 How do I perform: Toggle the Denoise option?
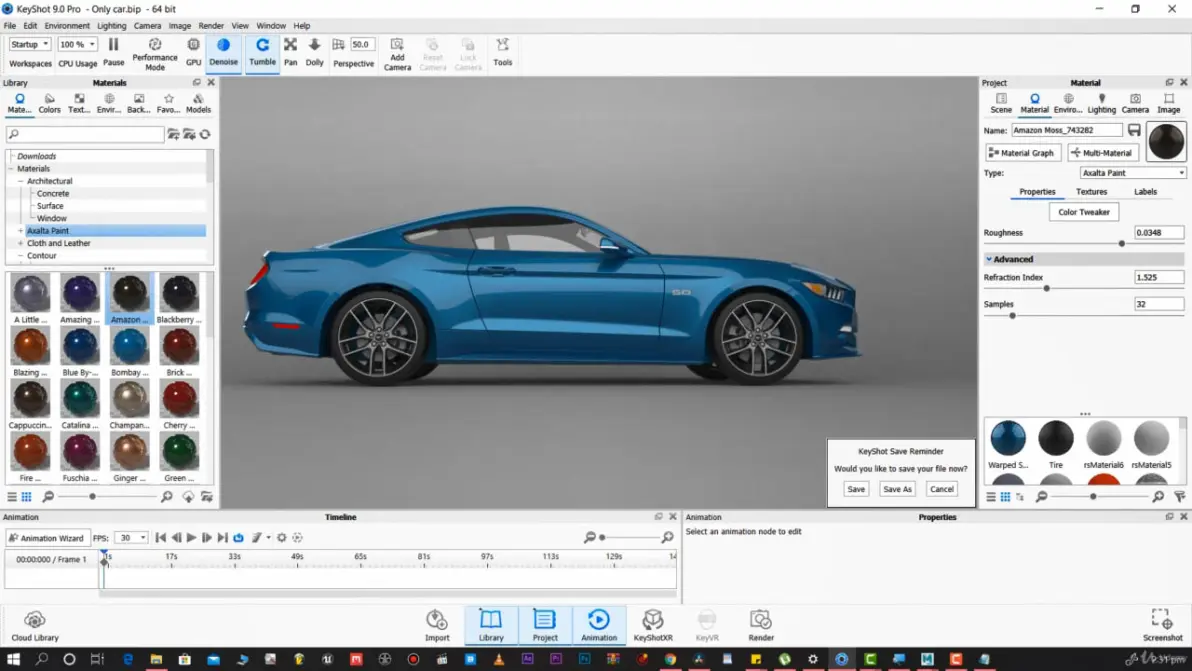[x=224, y=52]
